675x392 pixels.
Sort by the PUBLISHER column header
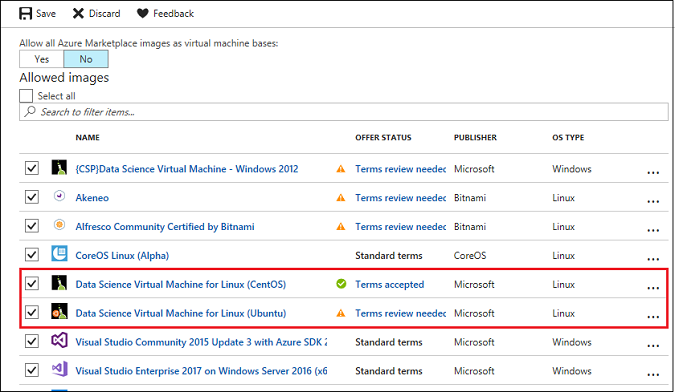475,137
